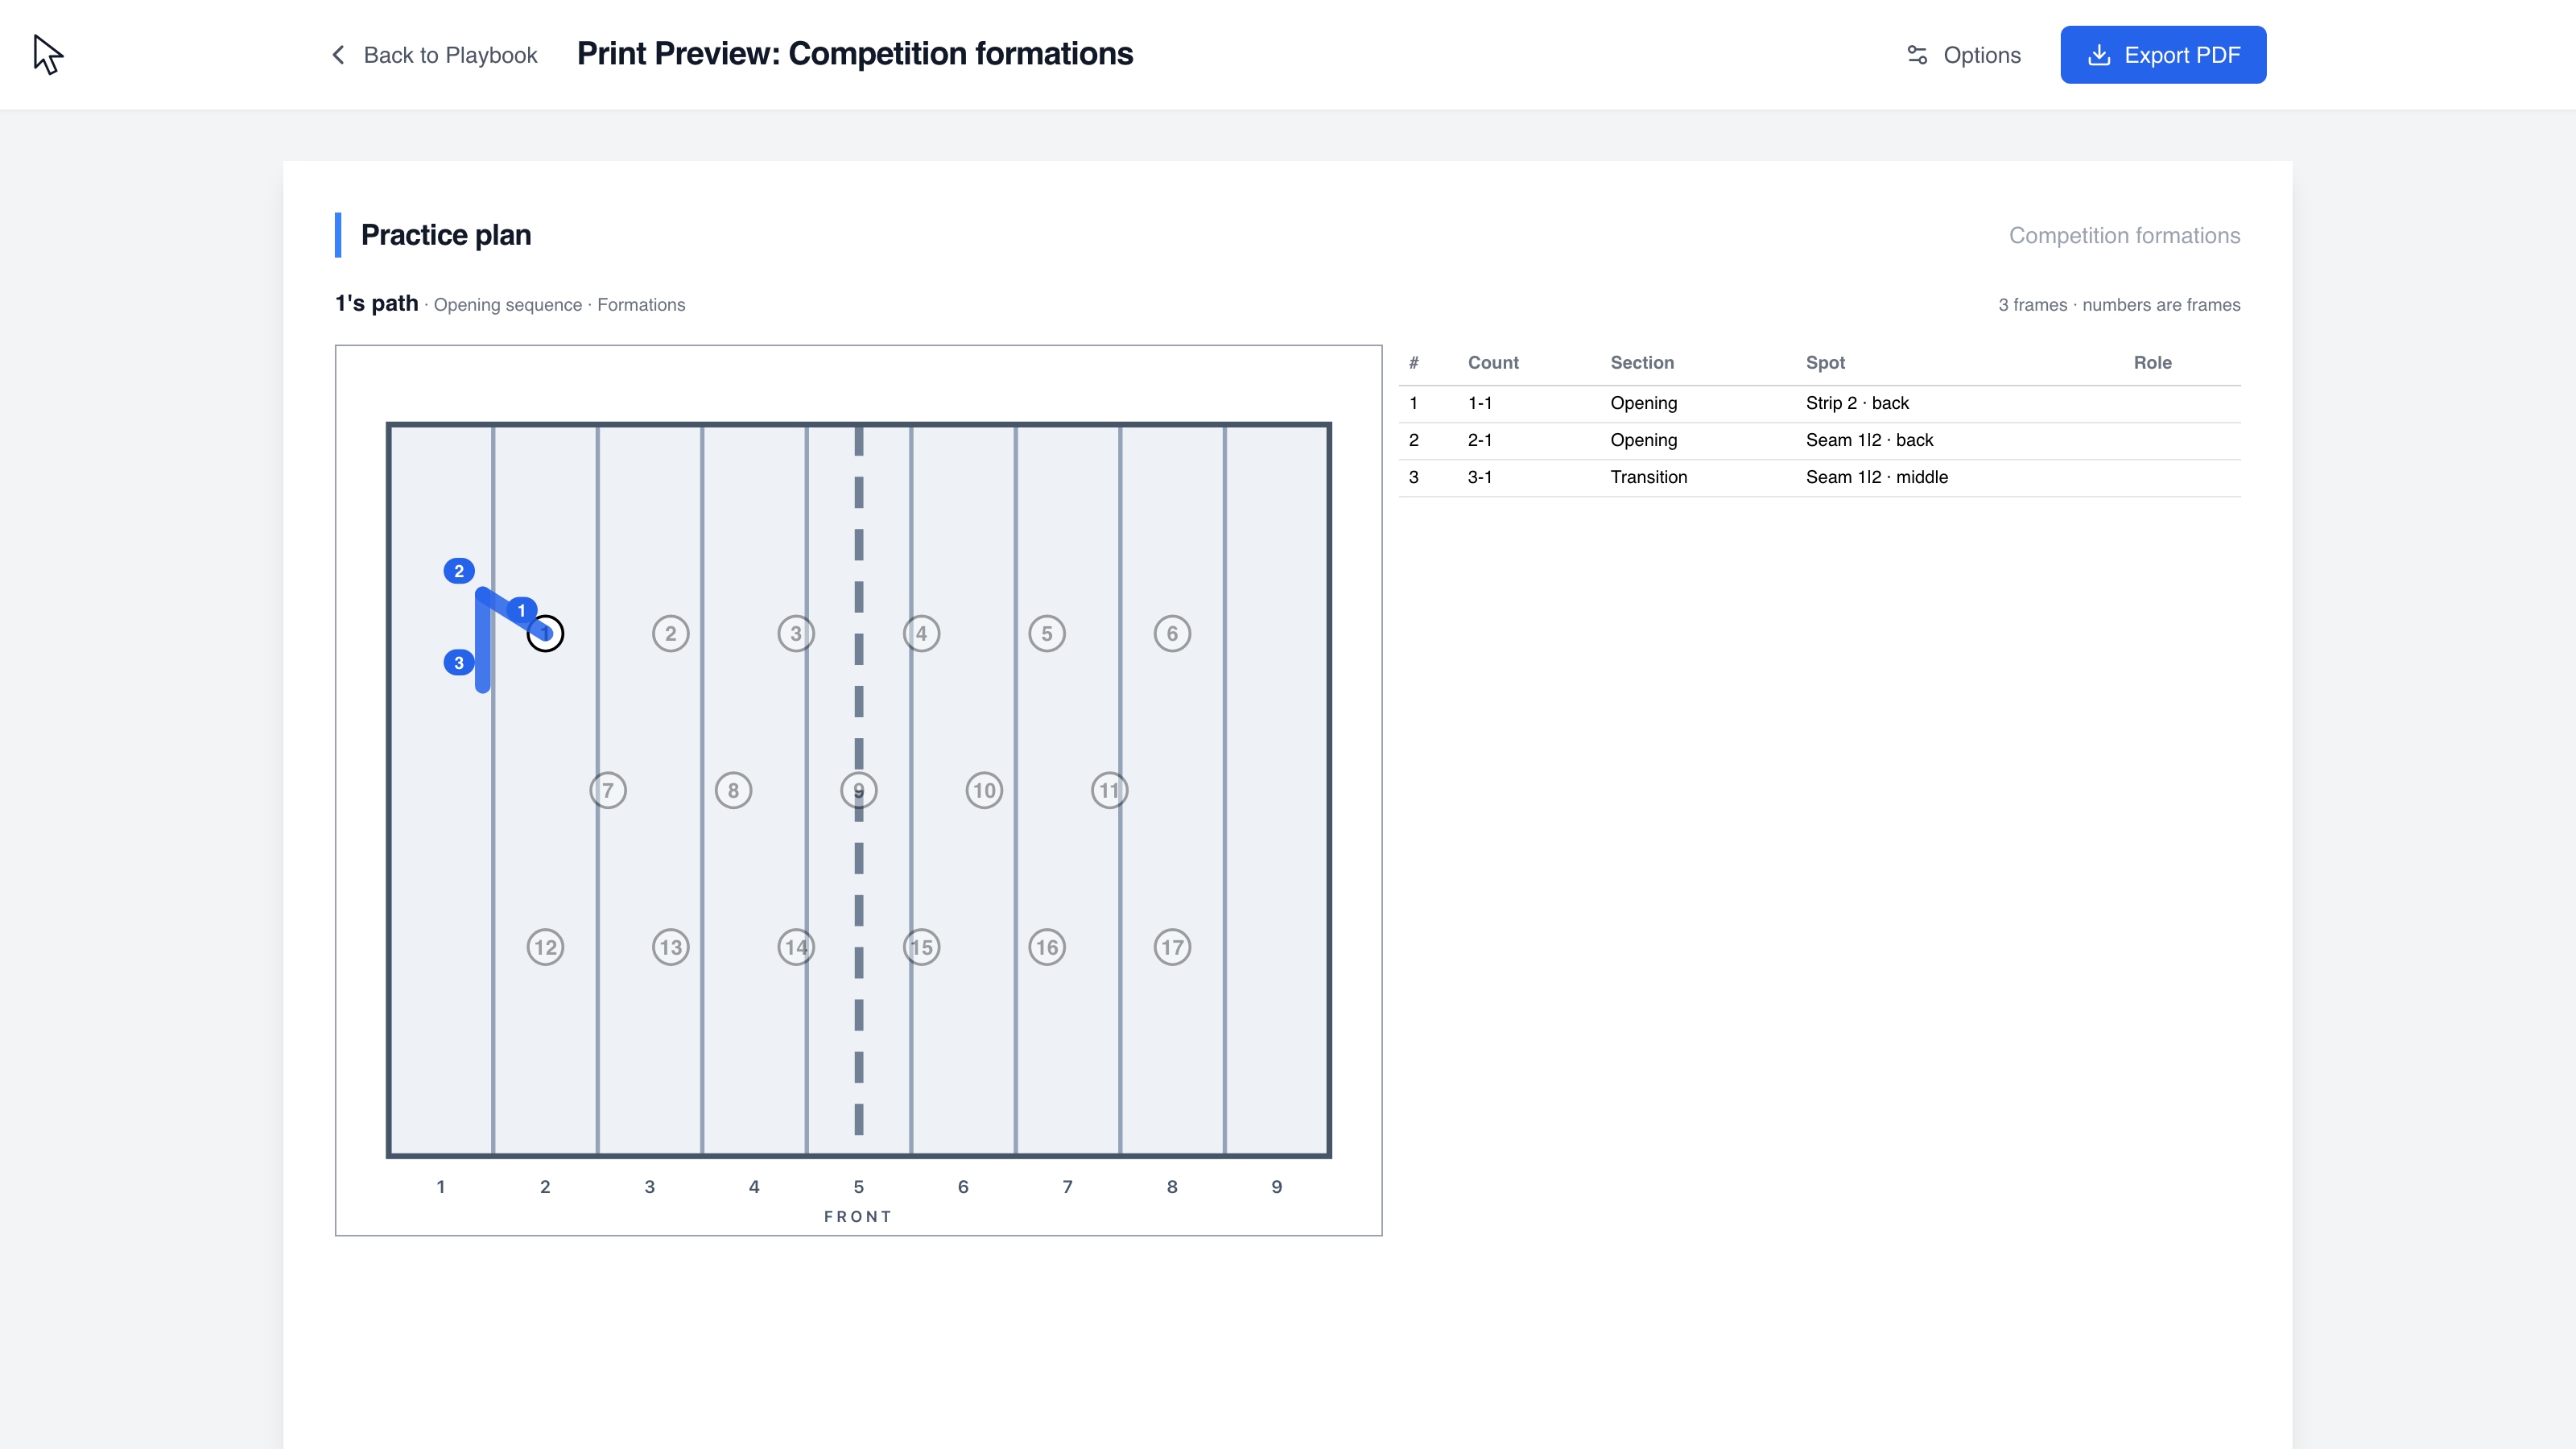Click the Export PDF button
This screenshot has width=2576, height=1449.
click(2163, 55)
